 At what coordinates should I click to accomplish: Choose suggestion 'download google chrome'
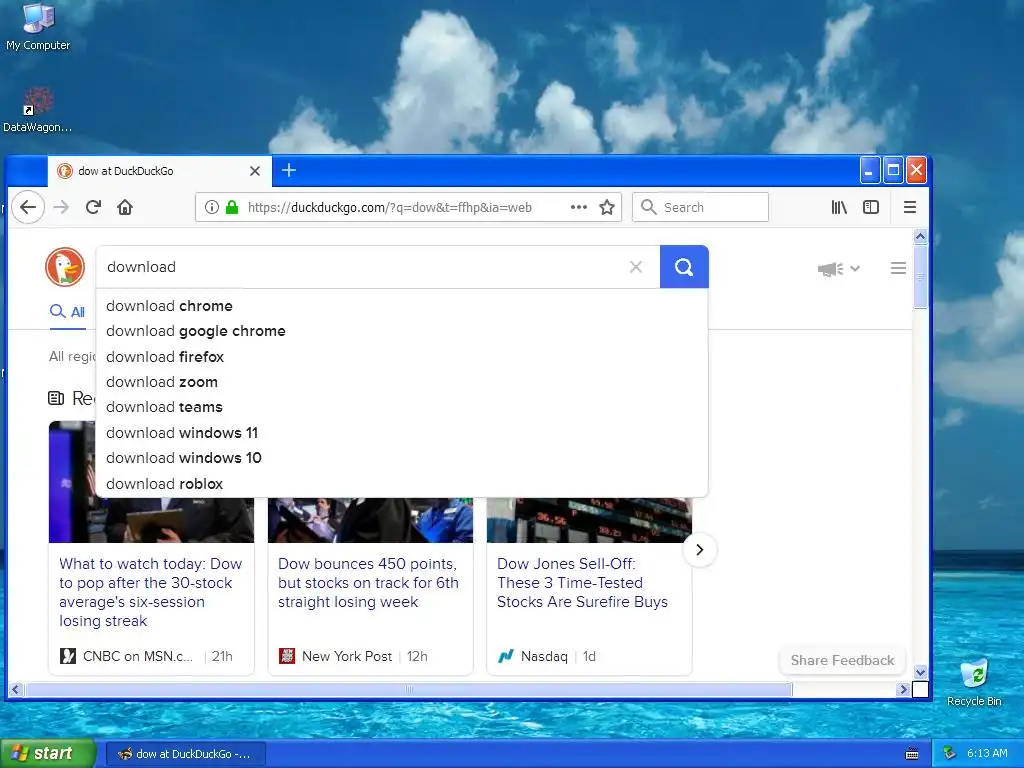point(402,331)
